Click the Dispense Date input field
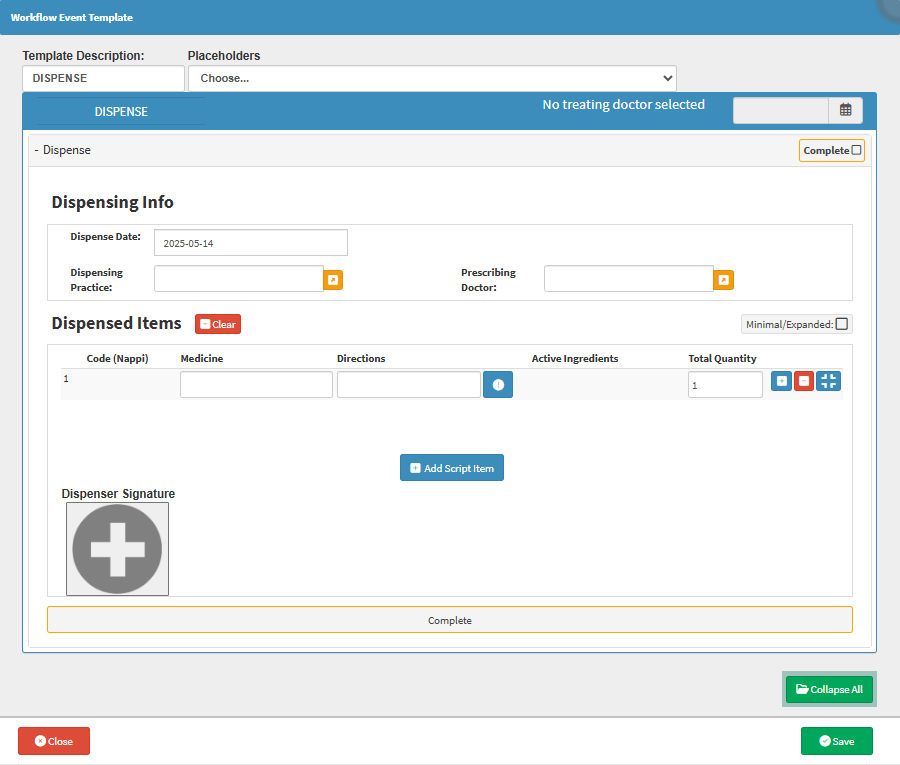 [x=250, y=243]
